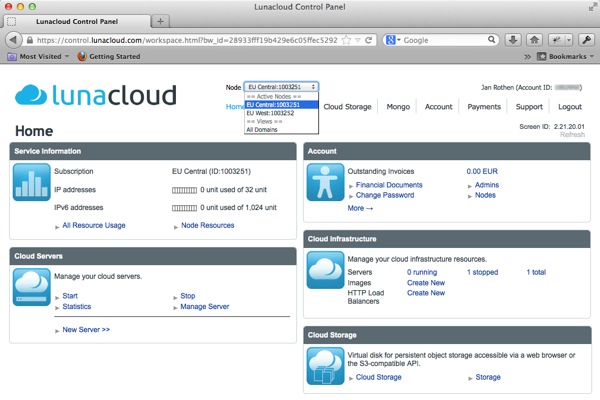Screen dimensions: 600x400
Task: Click the lunacloud logo
Action: (x=96, y=95)
